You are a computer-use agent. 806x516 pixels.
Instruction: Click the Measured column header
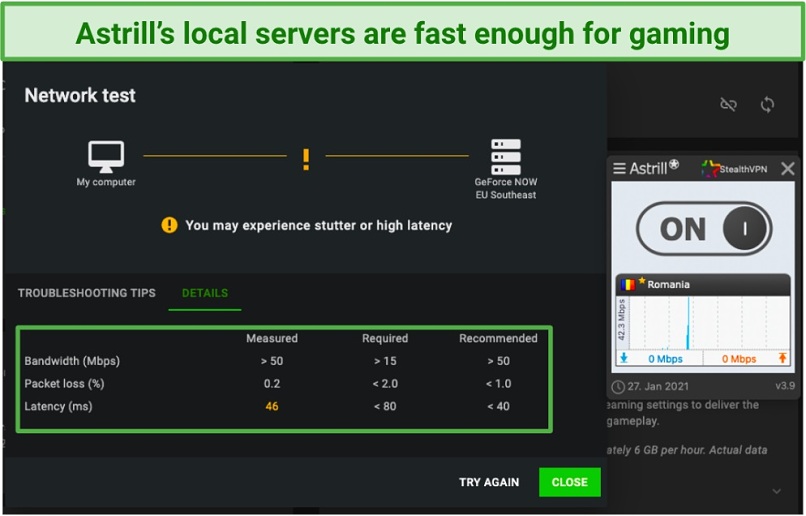tap(272, 338)
